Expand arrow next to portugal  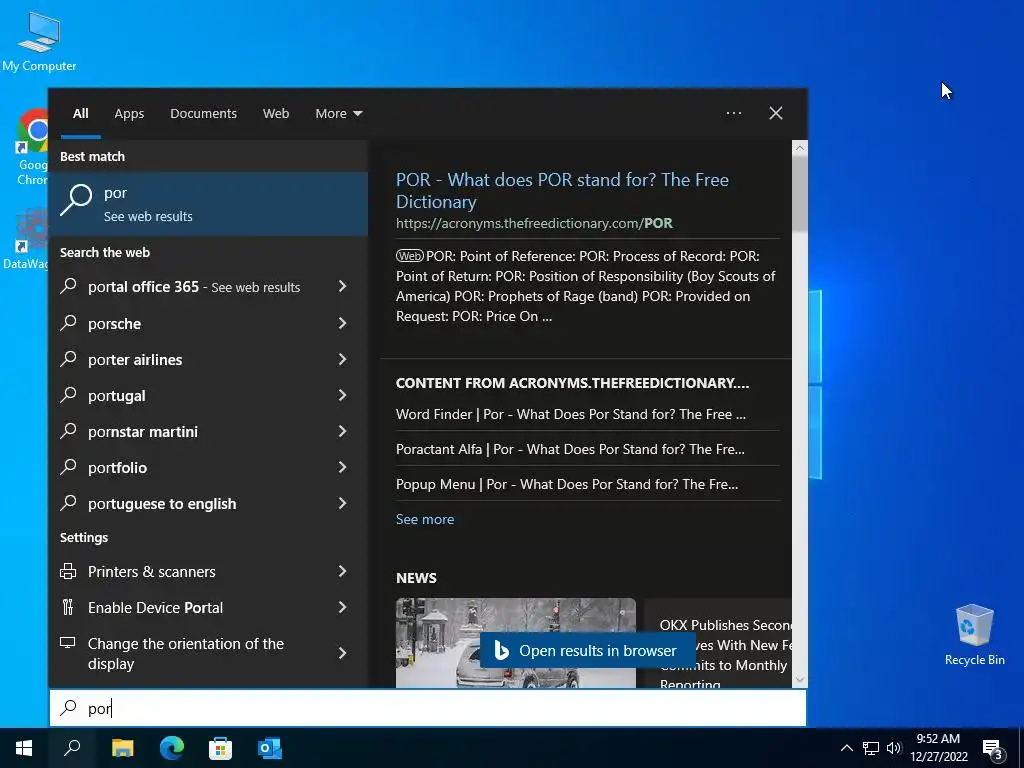(342, 395)
